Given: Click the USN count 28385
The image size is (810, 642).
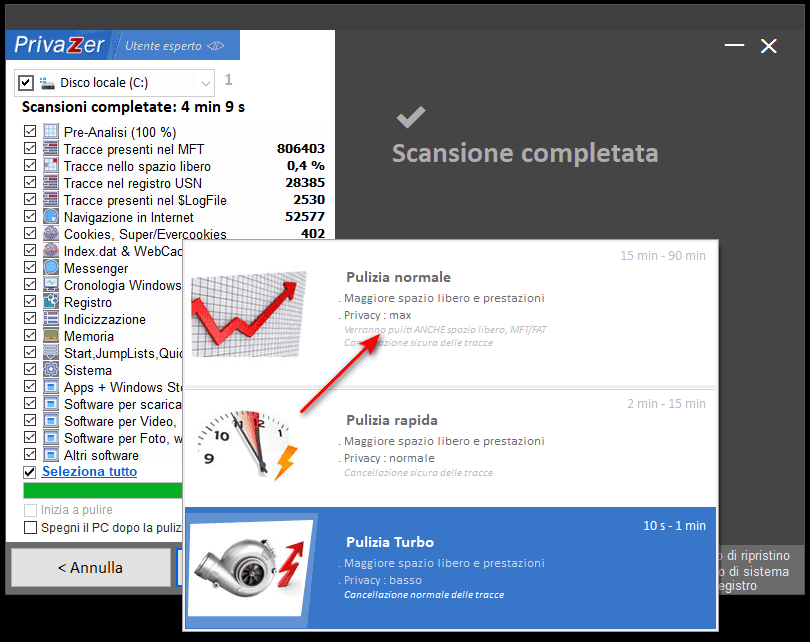Looking at the screenshot, I should [x=305, y=183].
